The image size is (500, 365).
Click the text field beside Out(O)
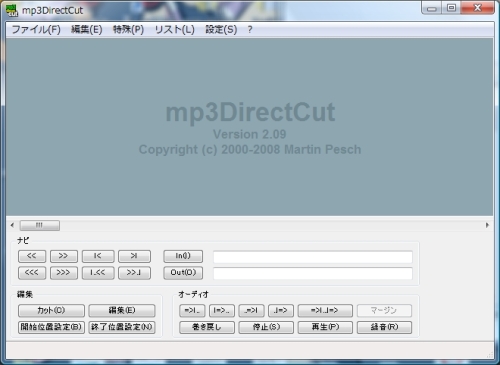coord(313,273)
